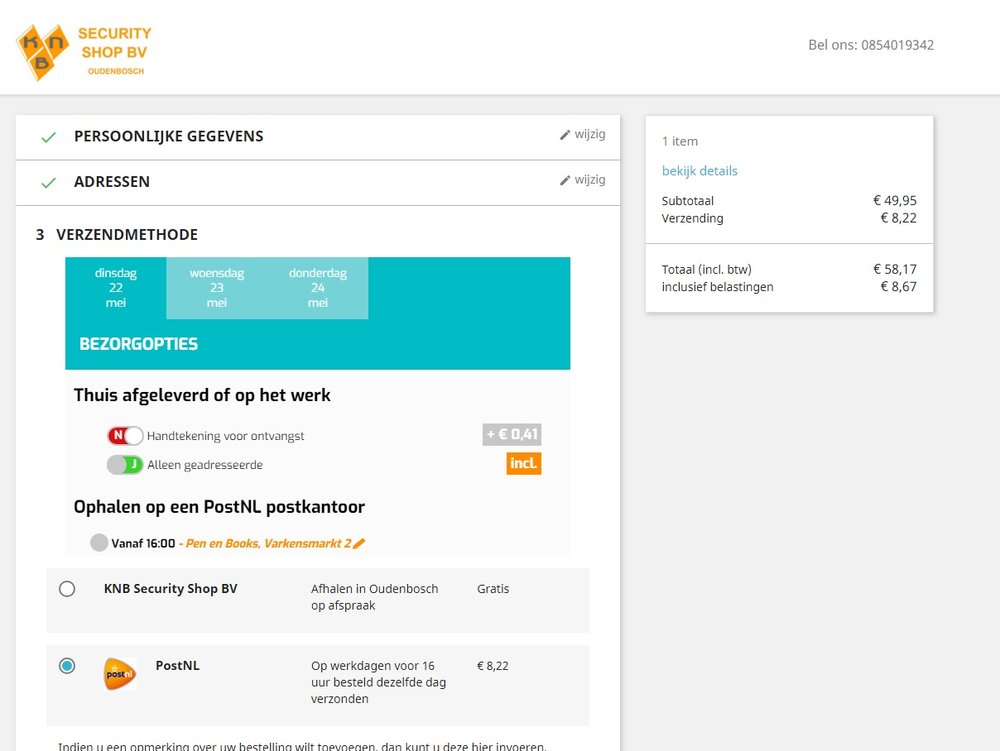This screenshot has width=1000, height=751.
Task: Select the donderdag 24 mei delivery day
Action: (x=318, y=286)
